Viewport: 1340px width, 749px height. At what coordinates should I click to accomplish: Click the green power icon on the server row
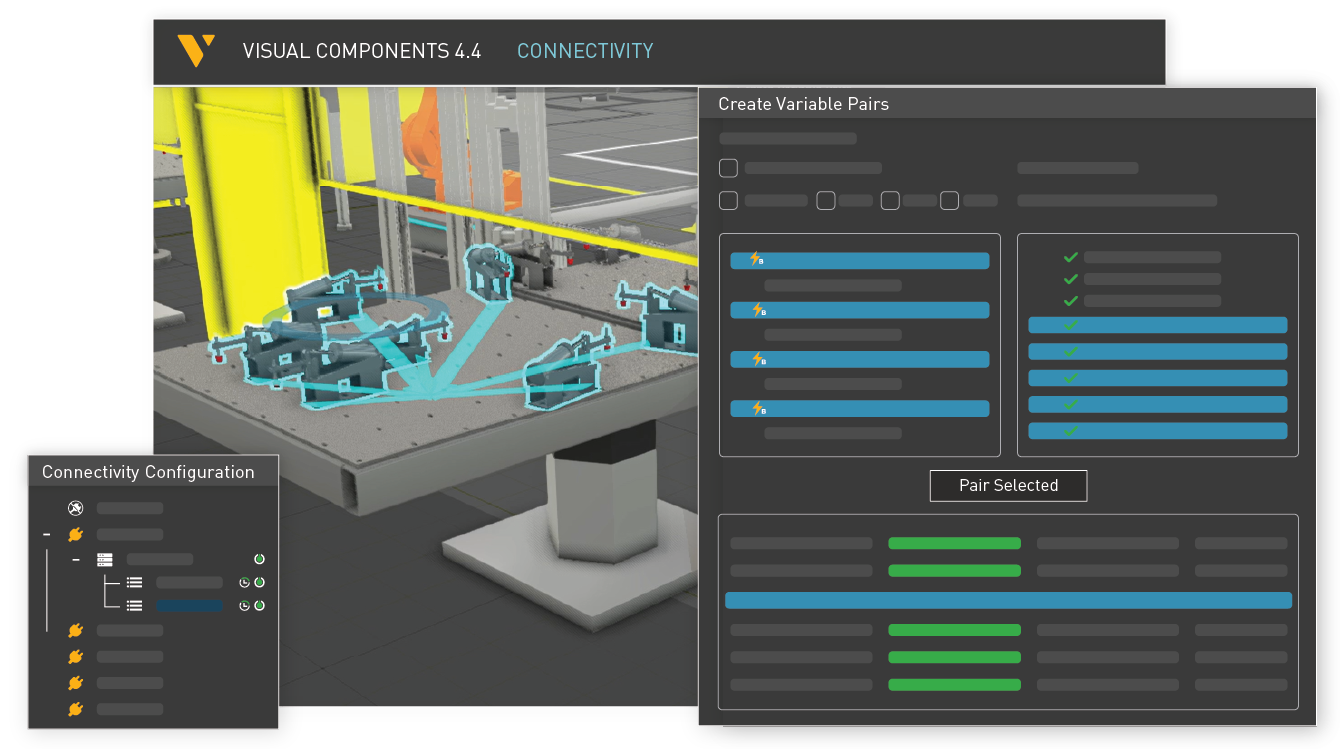click(259, 559)
